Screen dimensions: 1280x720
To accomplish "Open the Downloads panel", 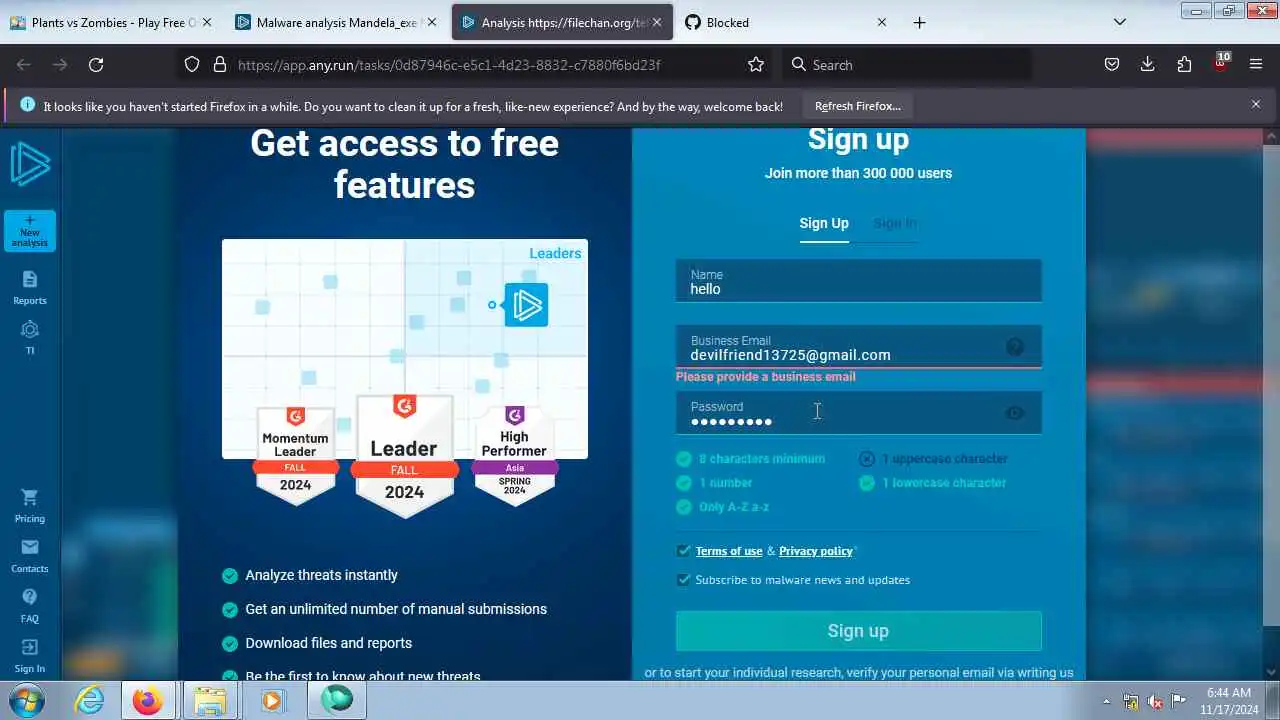I will (x=1148, y=65).
